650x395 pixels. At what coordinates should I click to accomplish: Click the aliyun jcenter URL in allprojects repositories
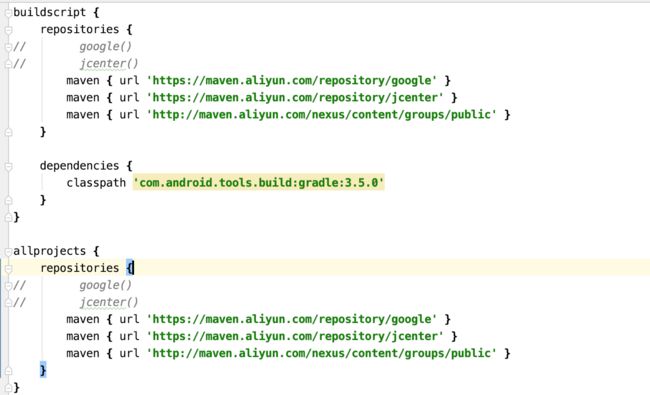[x=295, y=336]
